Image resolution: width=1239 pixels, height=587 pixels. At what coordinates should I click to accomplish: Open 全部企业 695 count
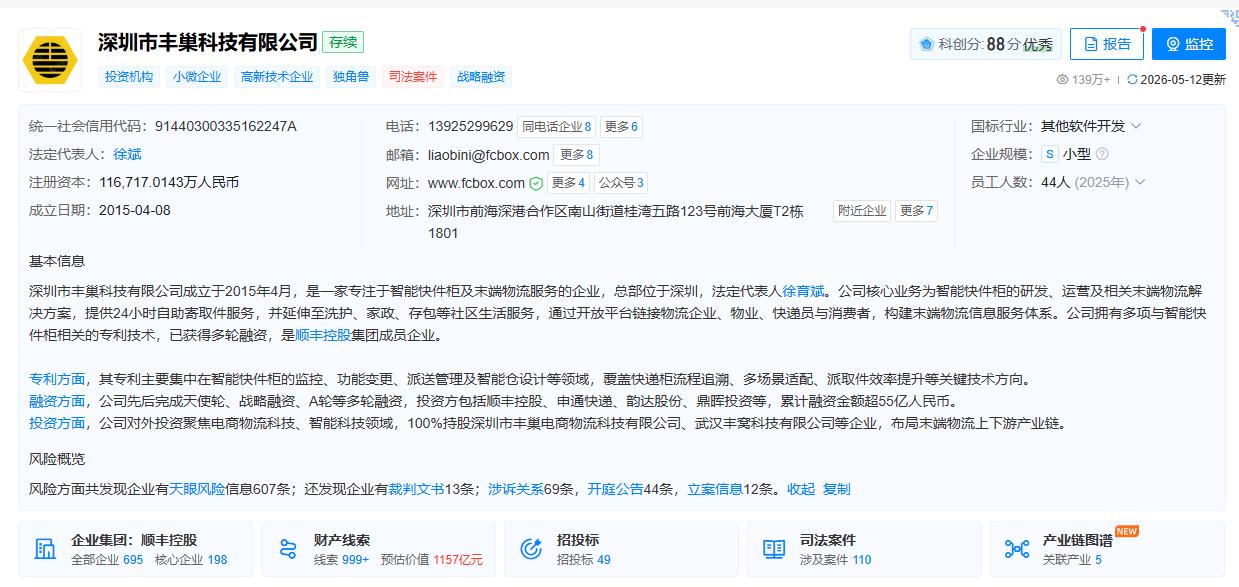[x=107, y=560]
